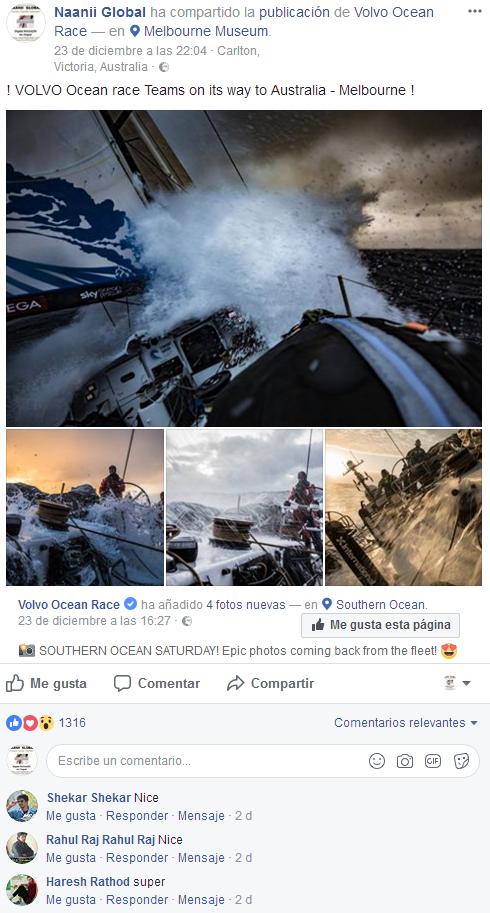Screen dimensions: 490x913
Task: Click the Naanii Global profile picture at top
Action: (x=26, y=23)
